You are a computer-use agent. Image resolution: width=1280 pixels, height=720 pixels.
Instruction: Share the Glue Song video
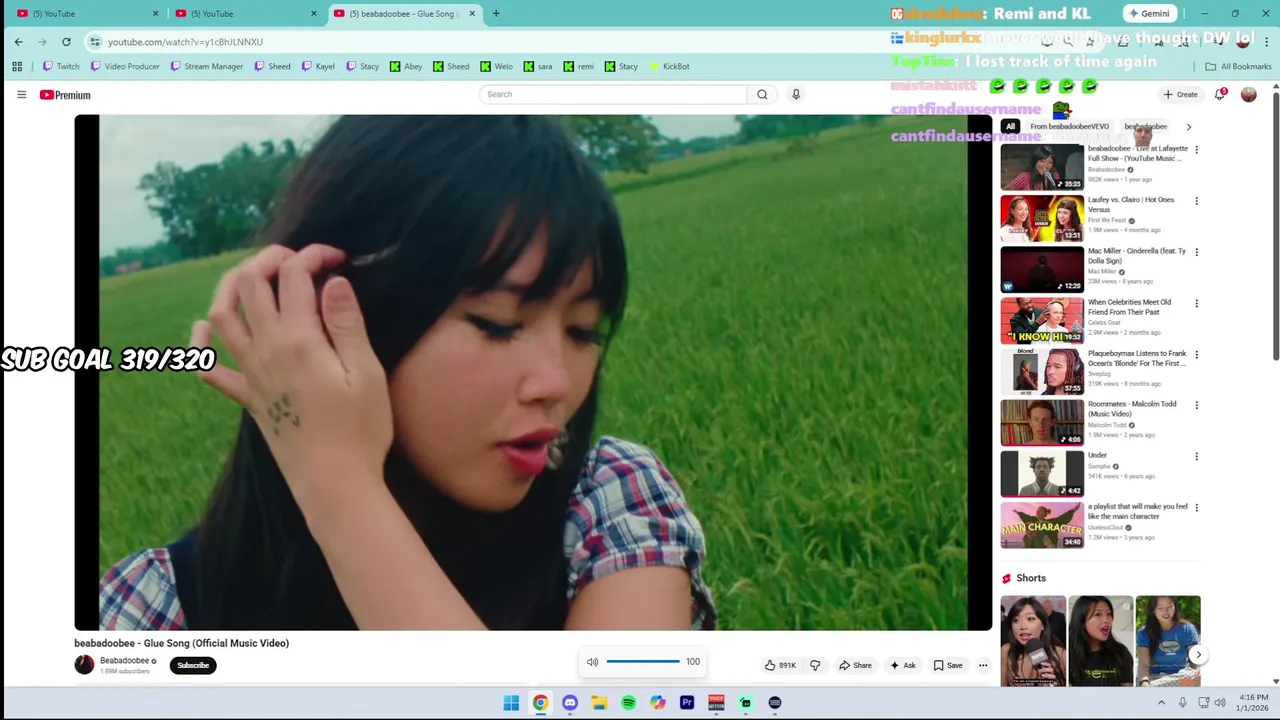855,665
